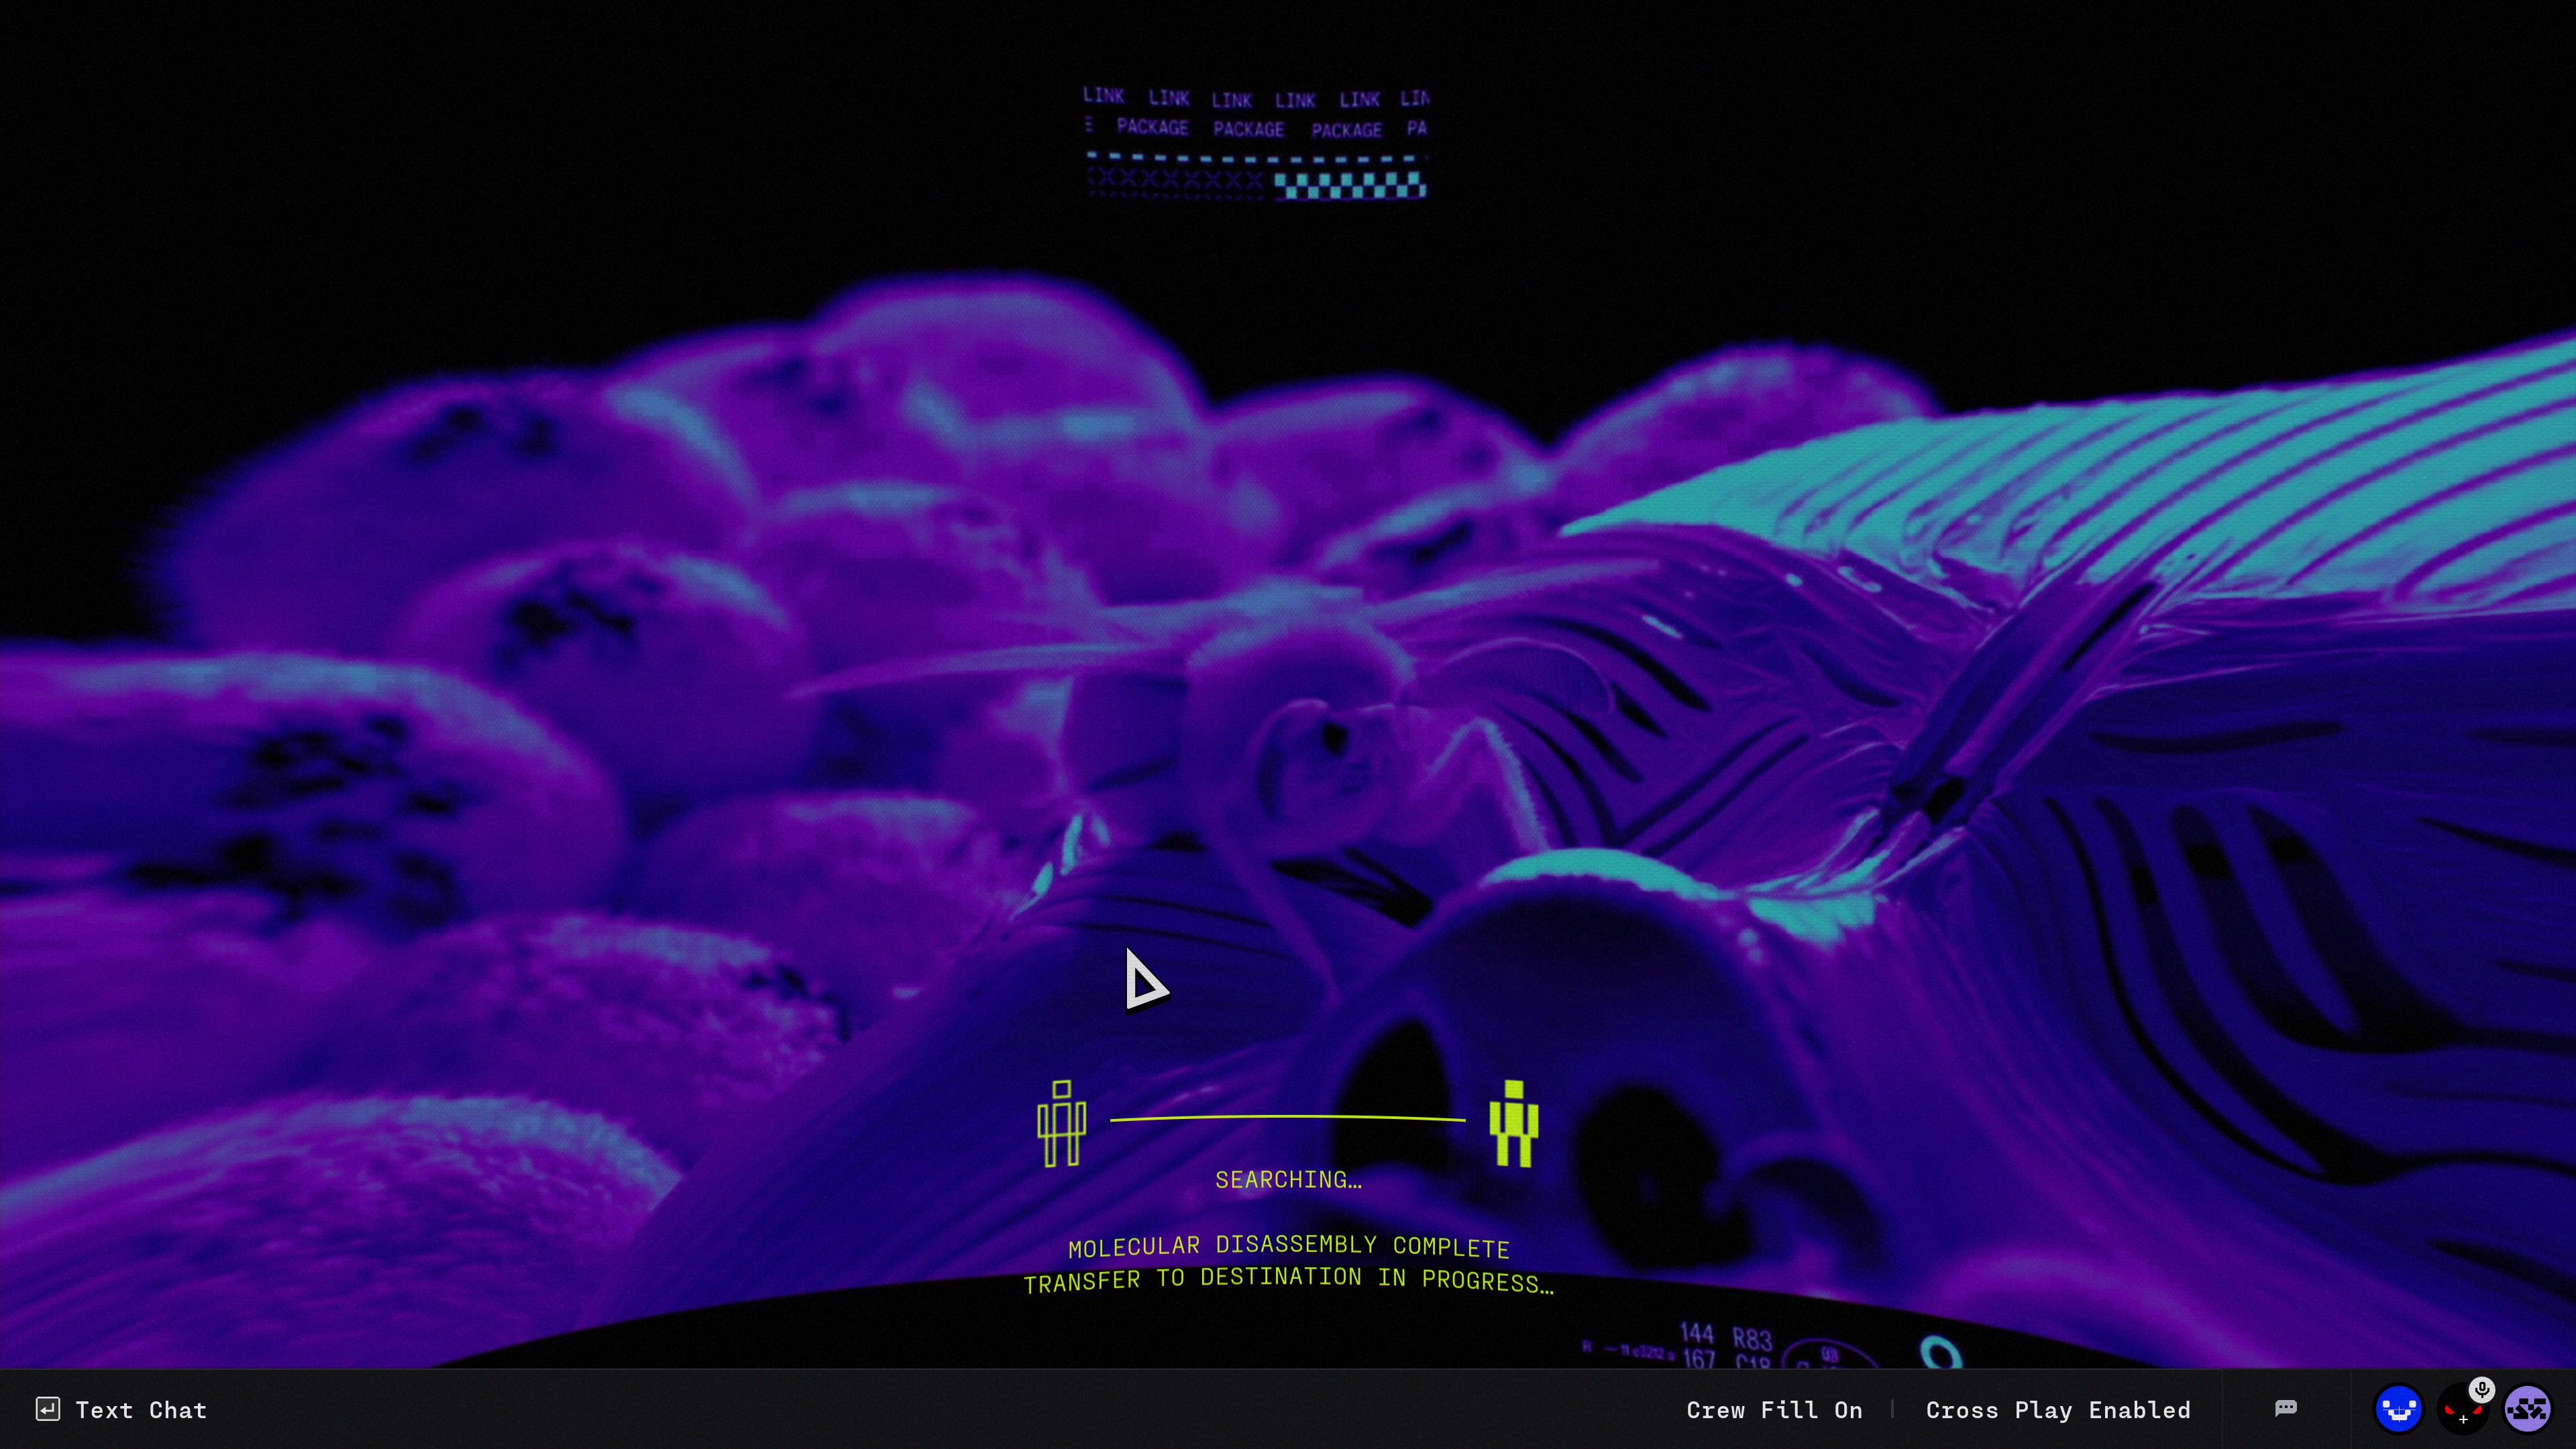Mute the microphone badge on the avatar
This screenshot has width=2576, height=1449.
2481,1389
